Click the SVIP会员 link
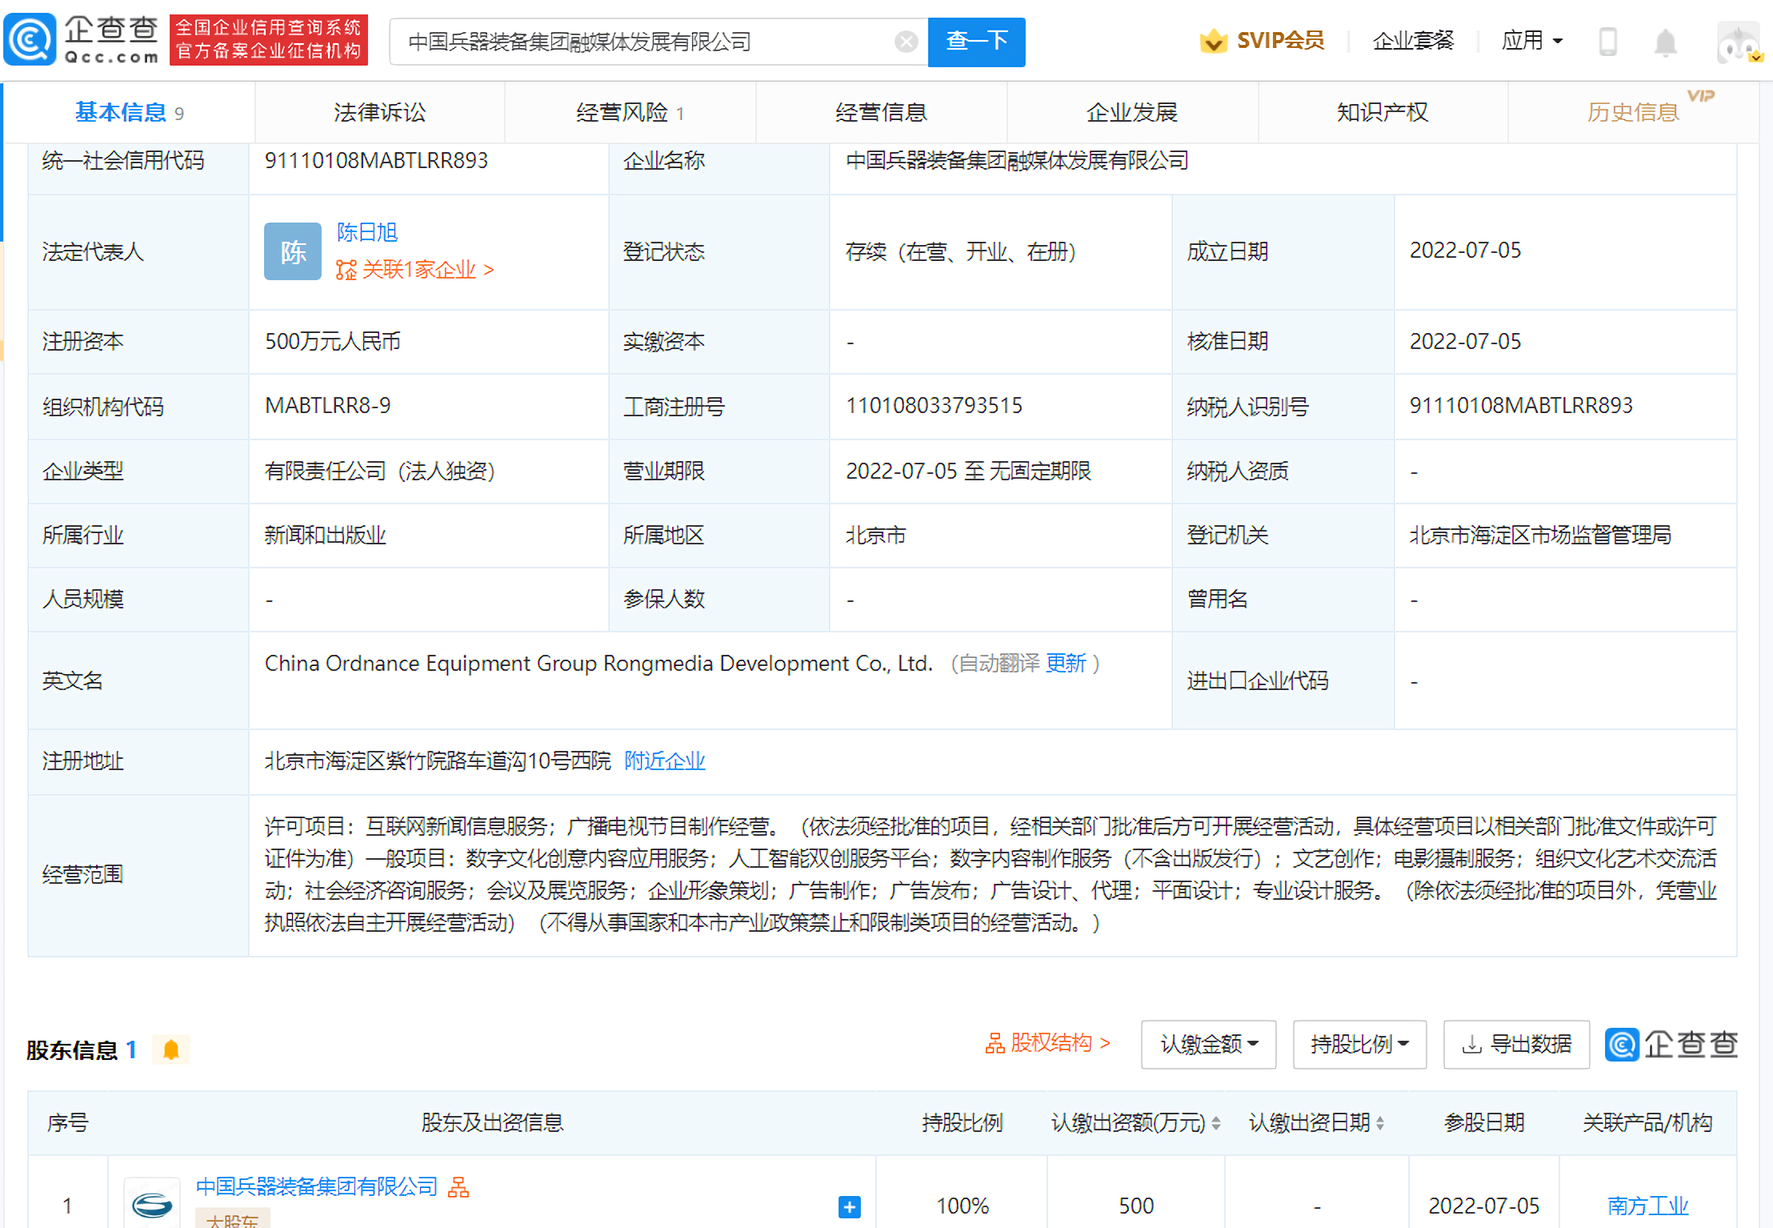 tap(1280, 41)
